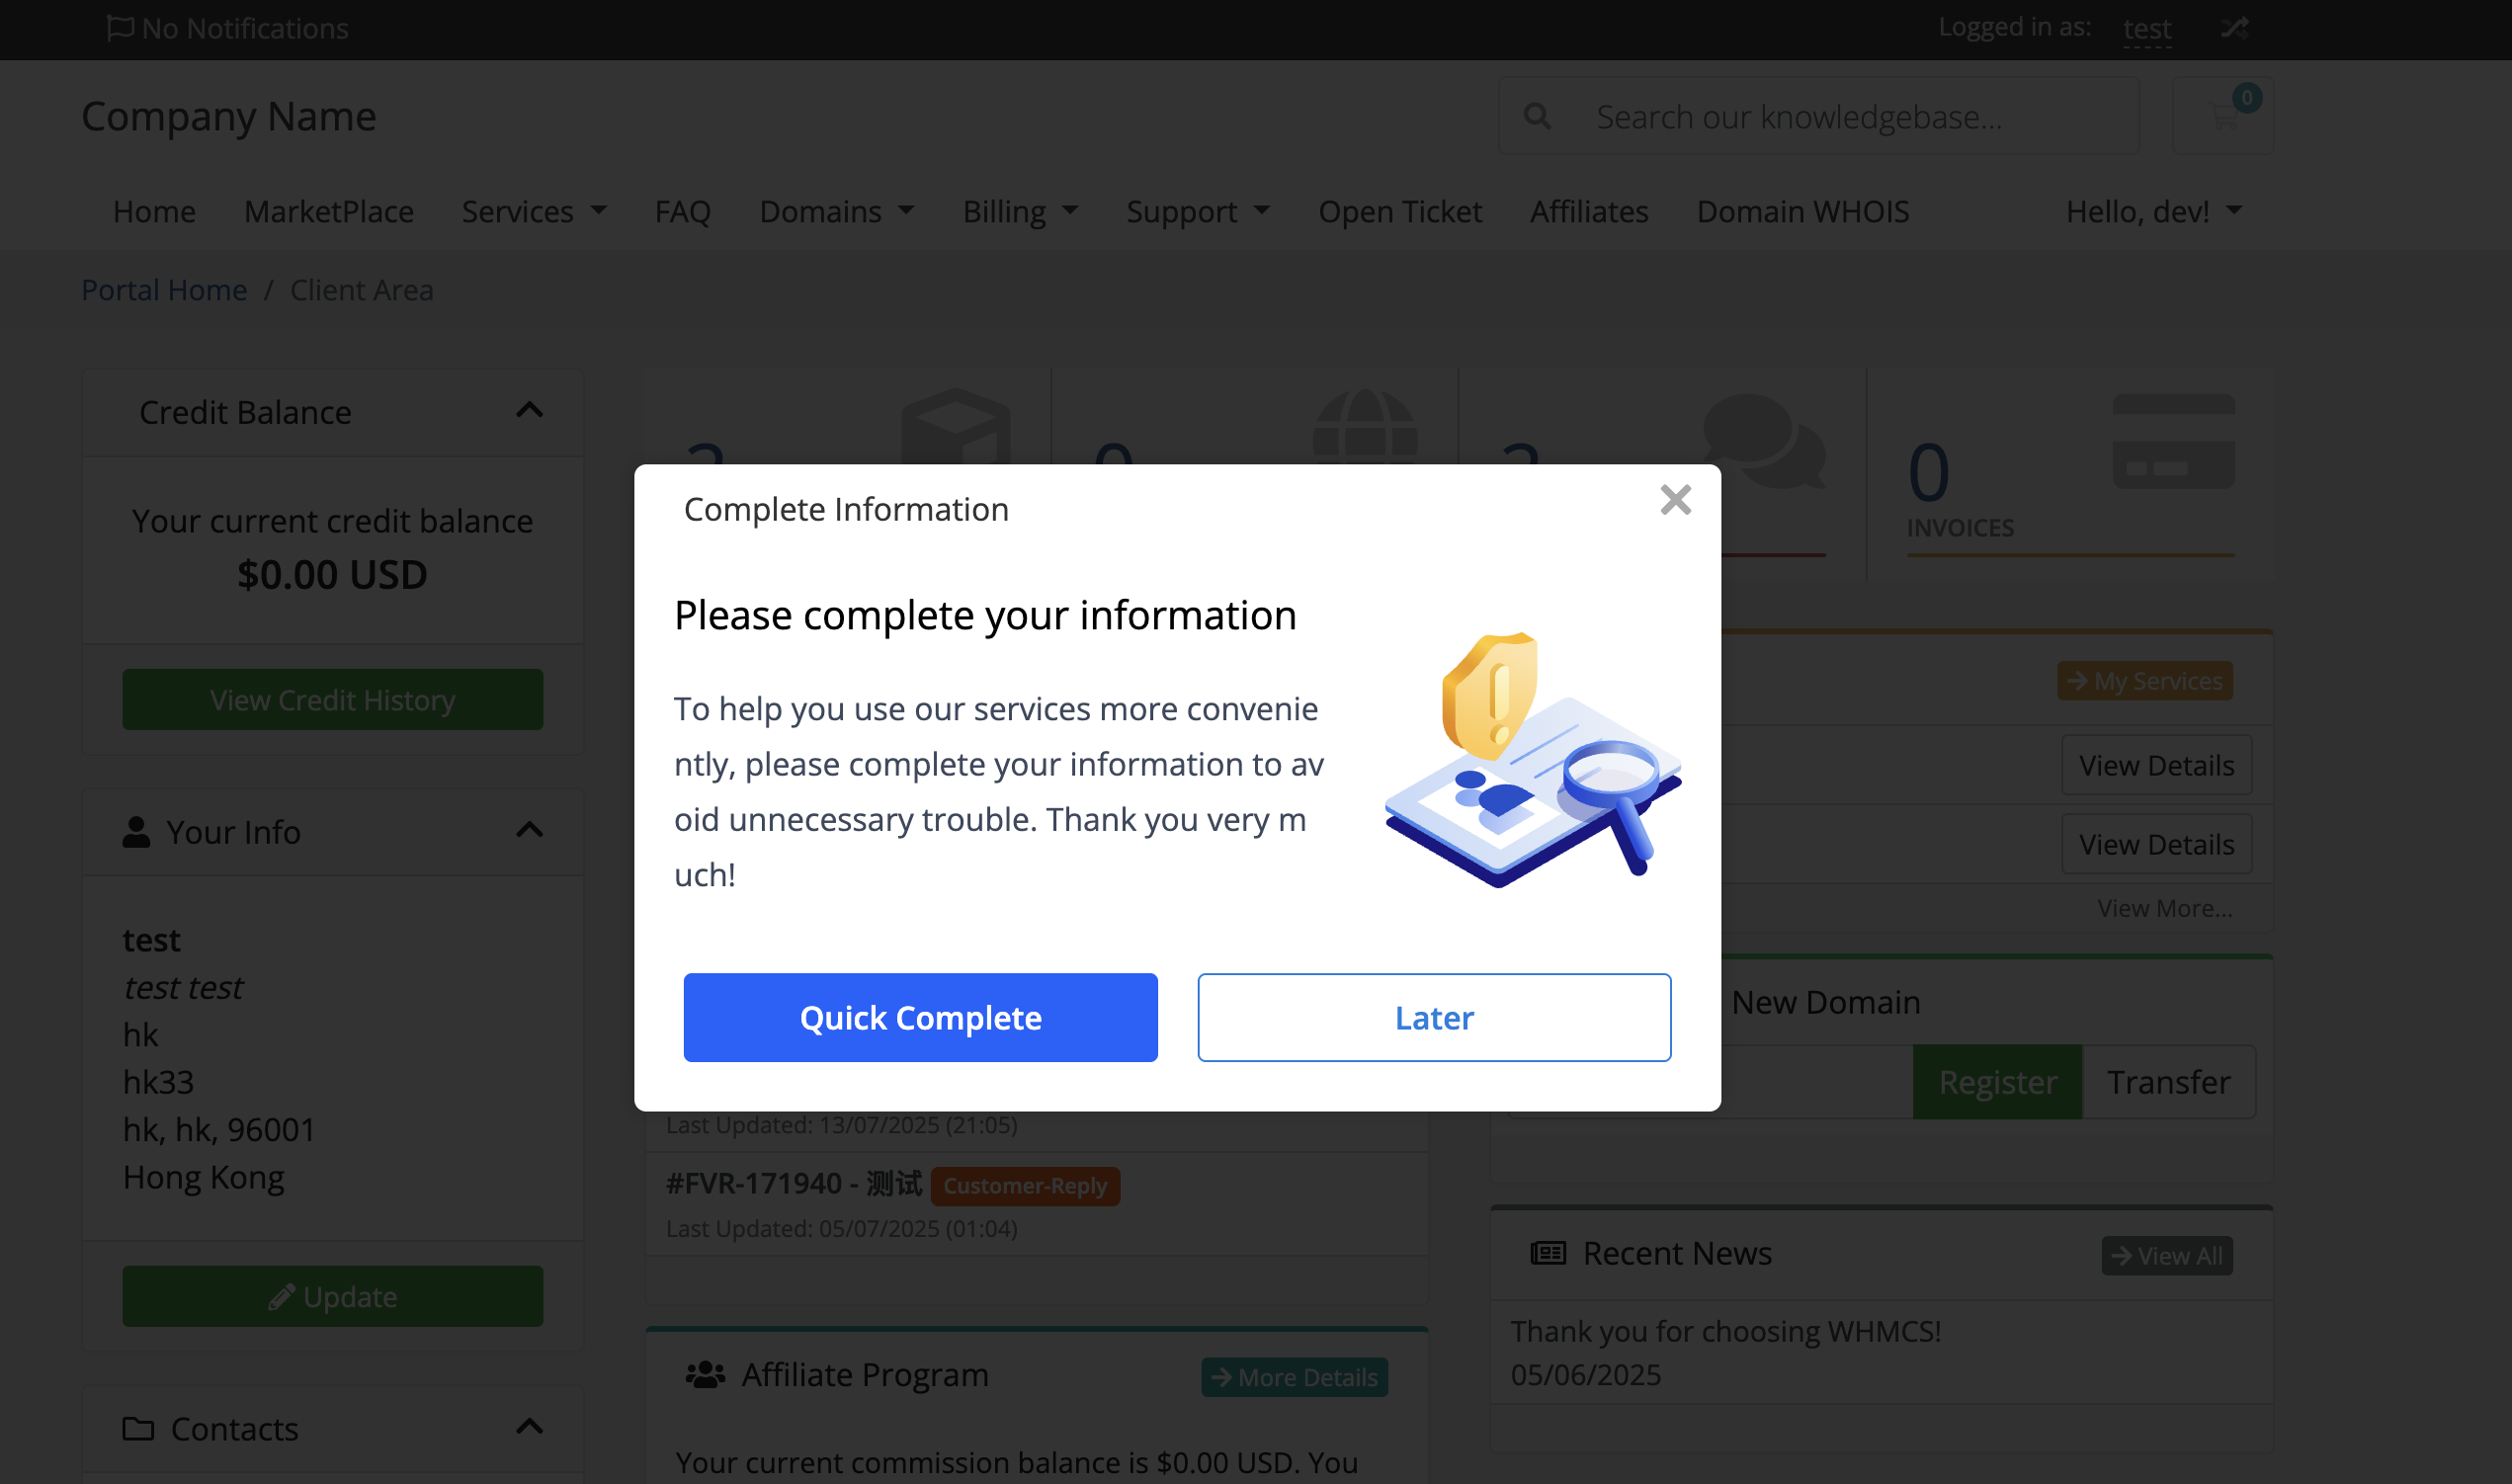The image size is (2512, 1484).
Task: Go to the MarketPlace menu item
Action: click(x=329, y=212)
